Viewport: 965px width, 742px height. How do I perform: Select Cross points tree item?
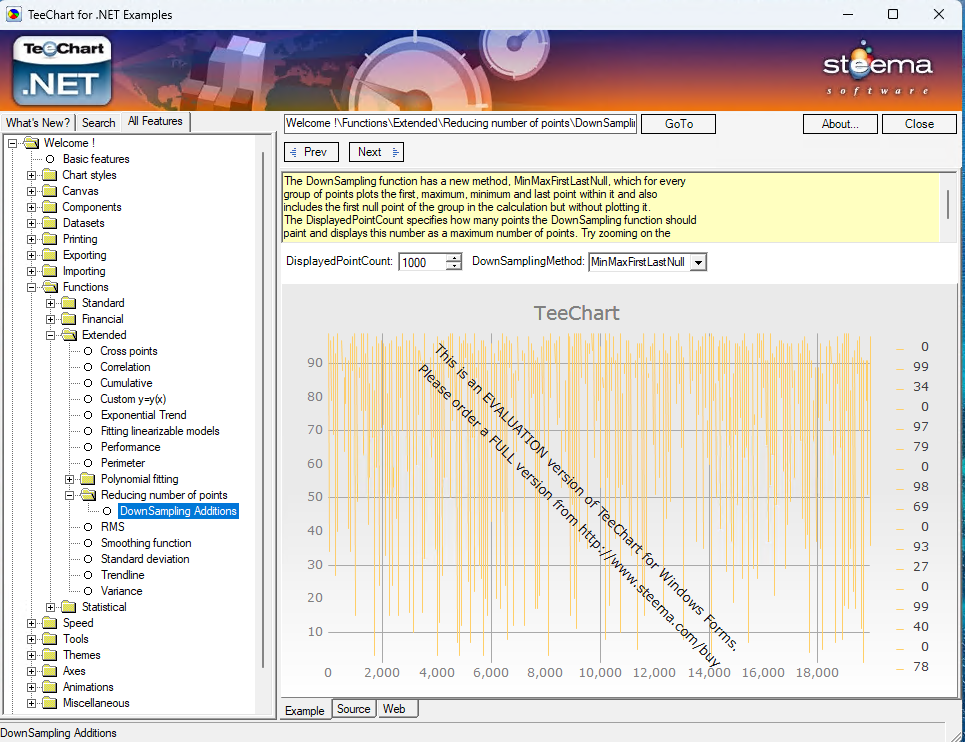click(x=129, y=351)
